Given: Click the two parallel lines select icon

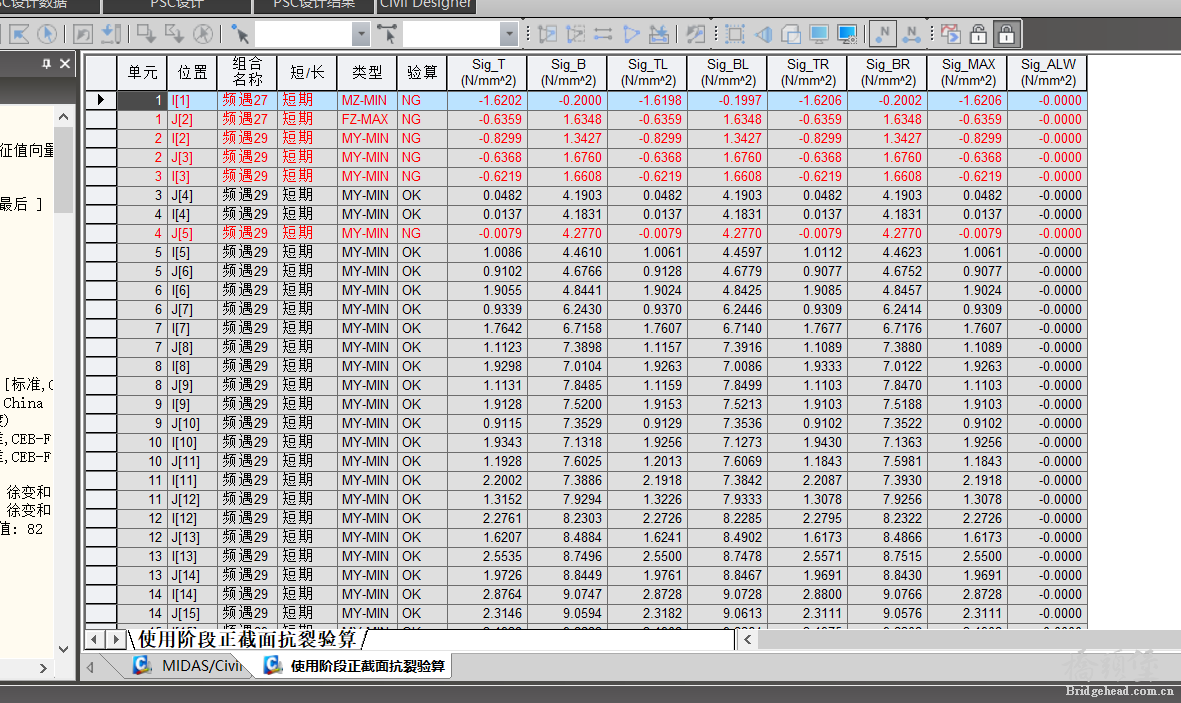Looking at the screenshot, I should point(603,34).
